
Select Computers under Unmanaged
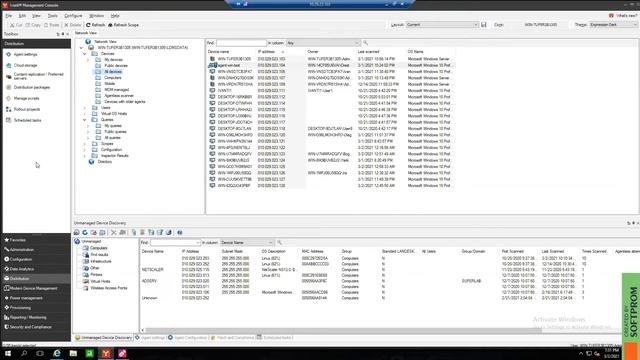[x=98, y=248]
